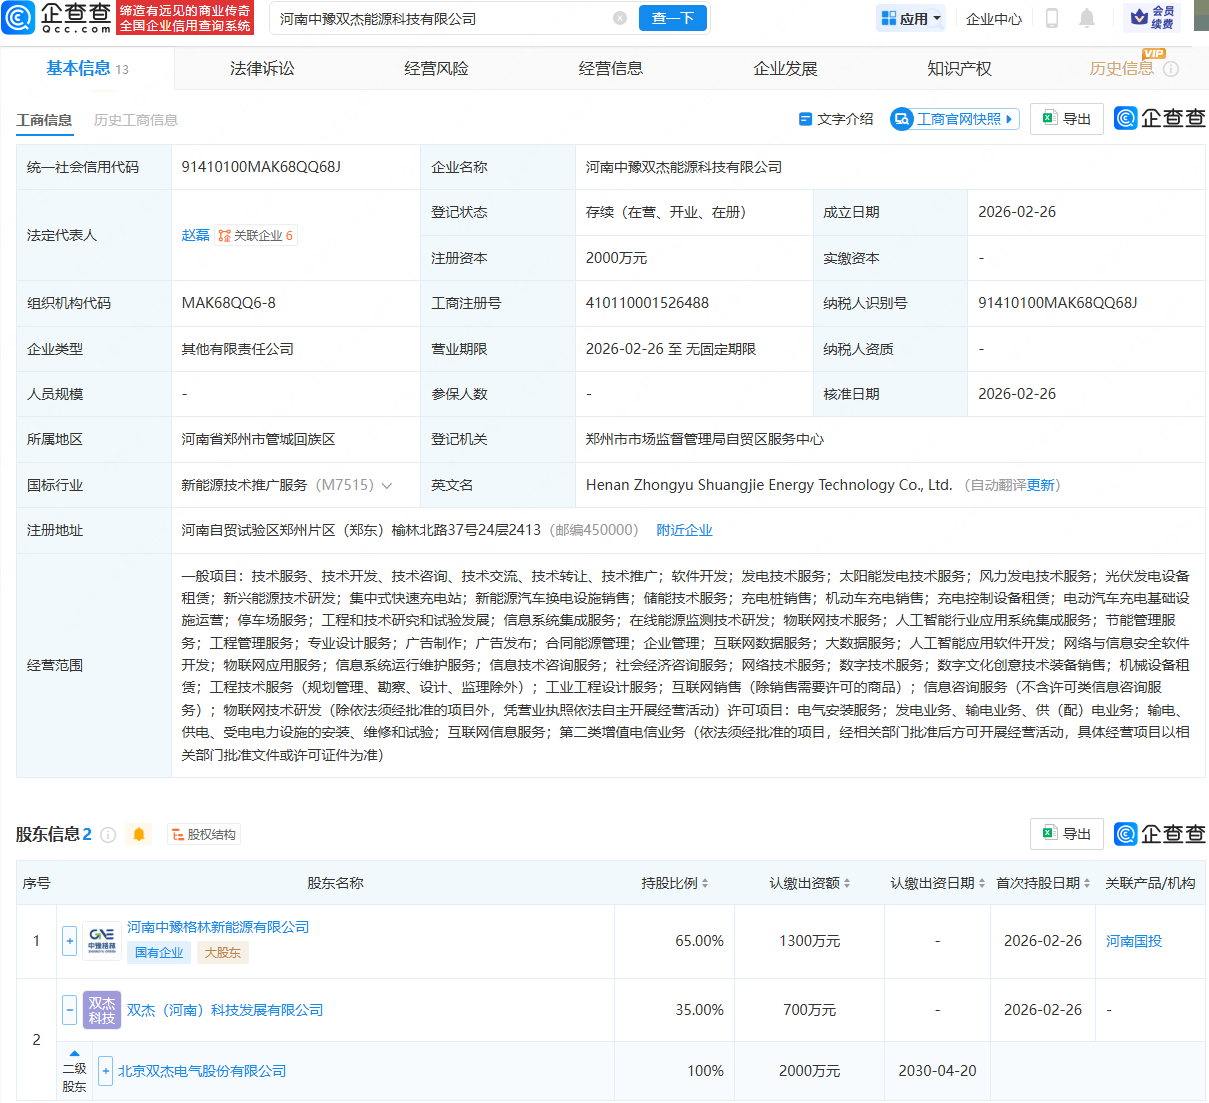Click the info icon next to 历史信息
The image size is (1209, 1103).
1171,69
